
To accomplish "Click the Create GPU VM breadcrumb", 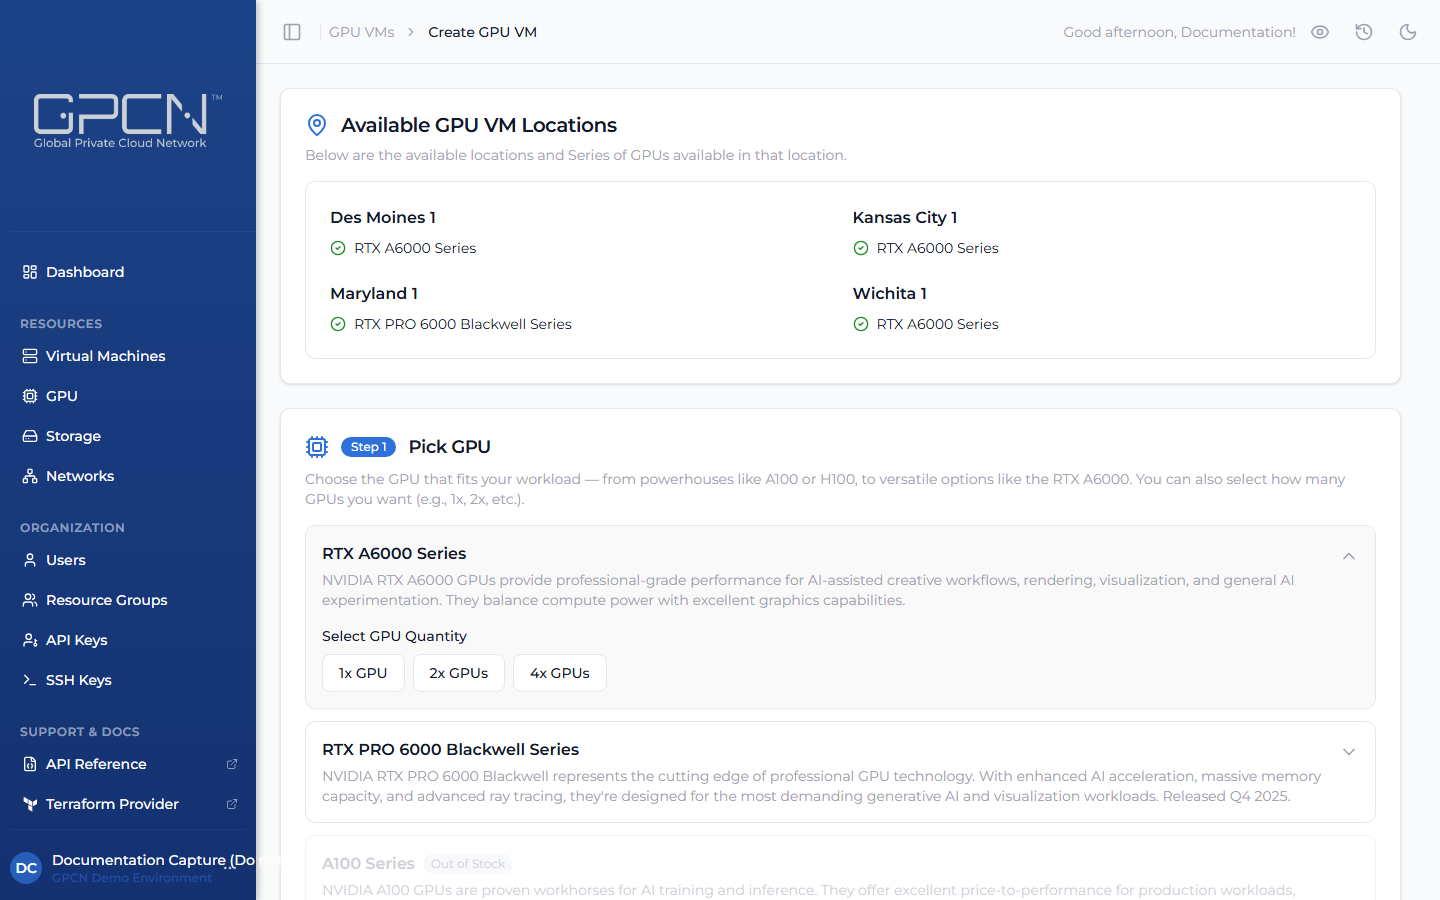I will click(483, 32).
